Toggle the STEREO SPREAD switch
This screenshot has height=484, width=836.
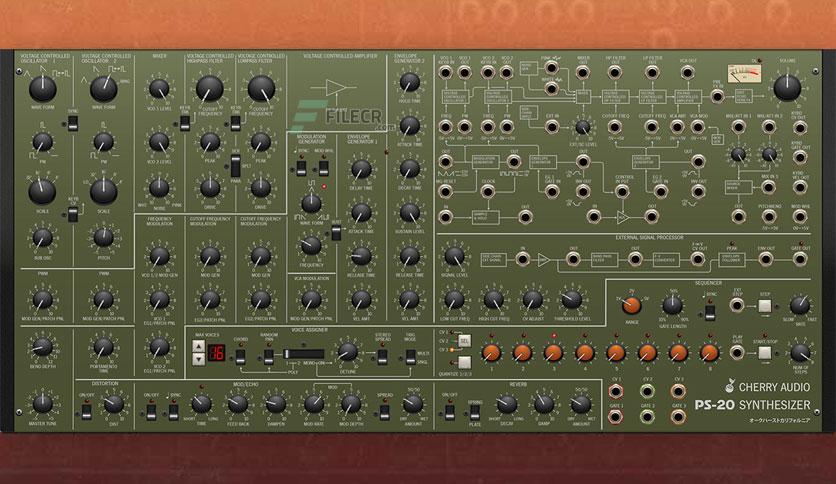coord(382,357)
